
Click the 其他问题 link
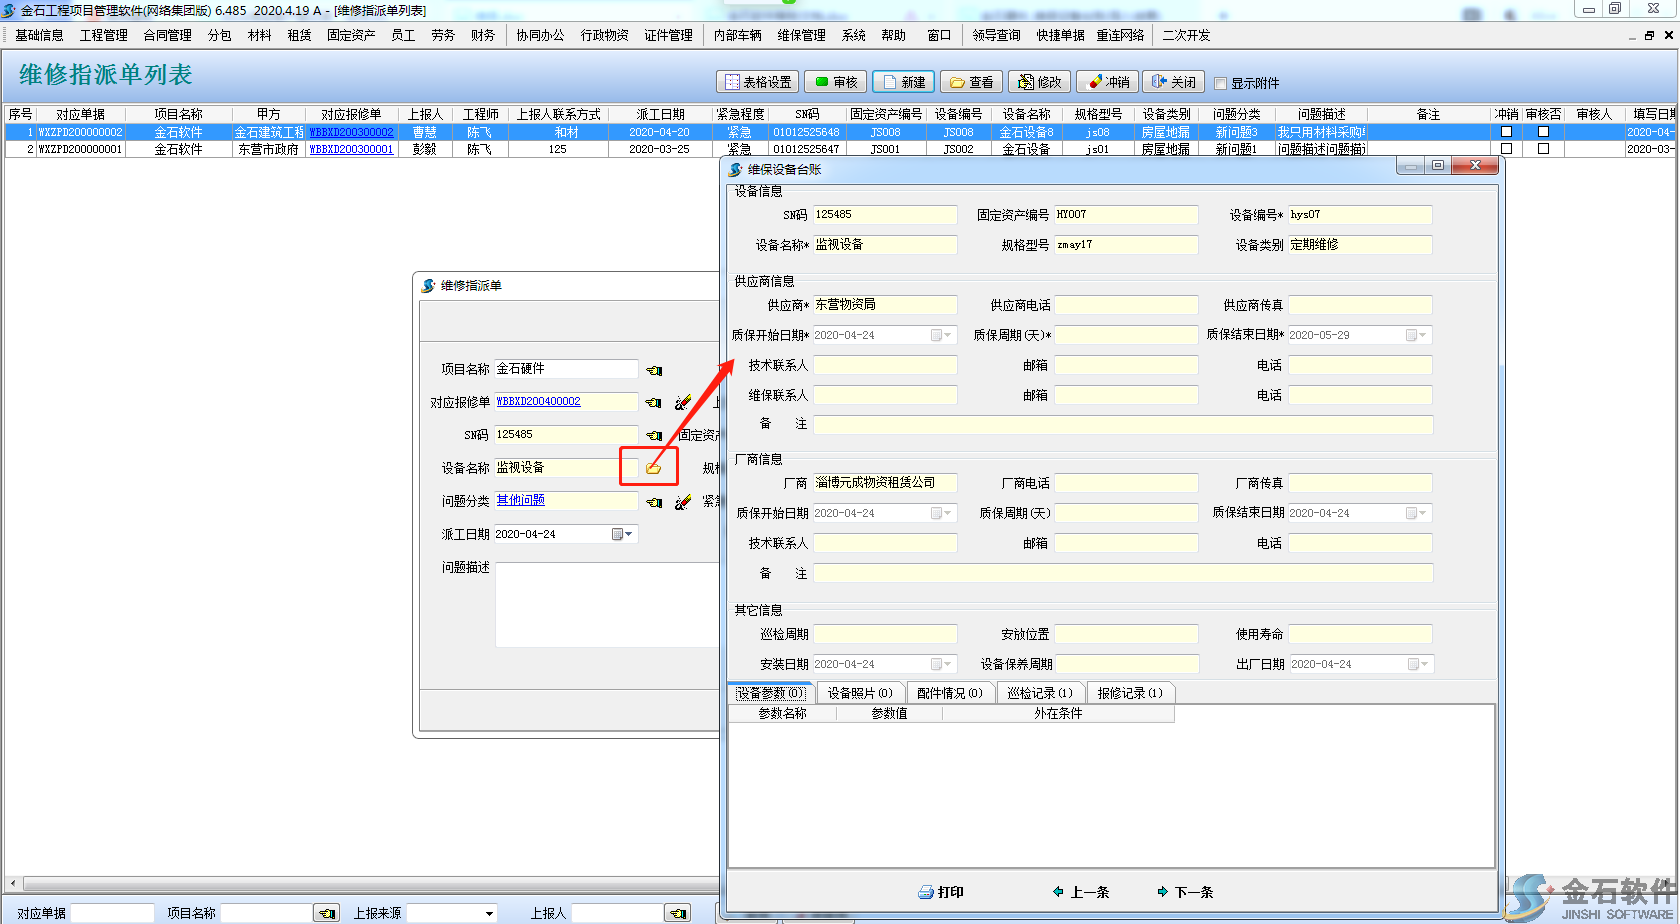click(x=521, y=500)
